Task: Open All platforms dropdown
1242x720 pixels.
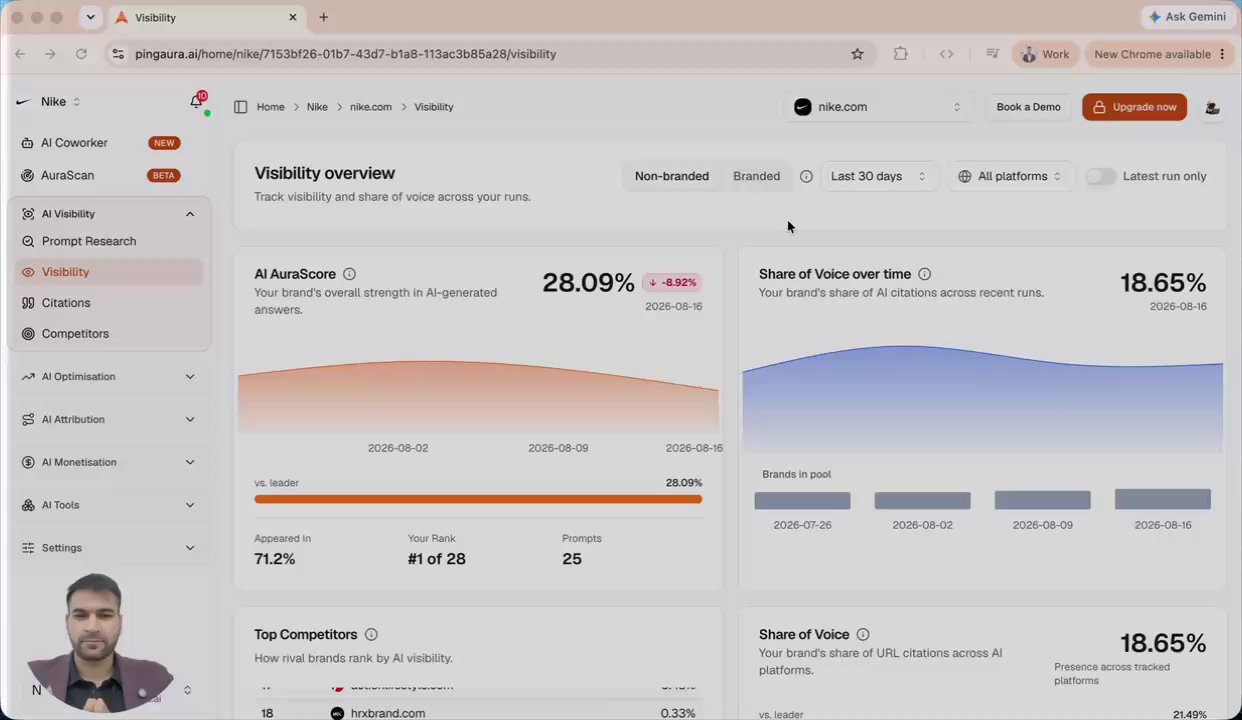Action: [x=1010, y=176]
